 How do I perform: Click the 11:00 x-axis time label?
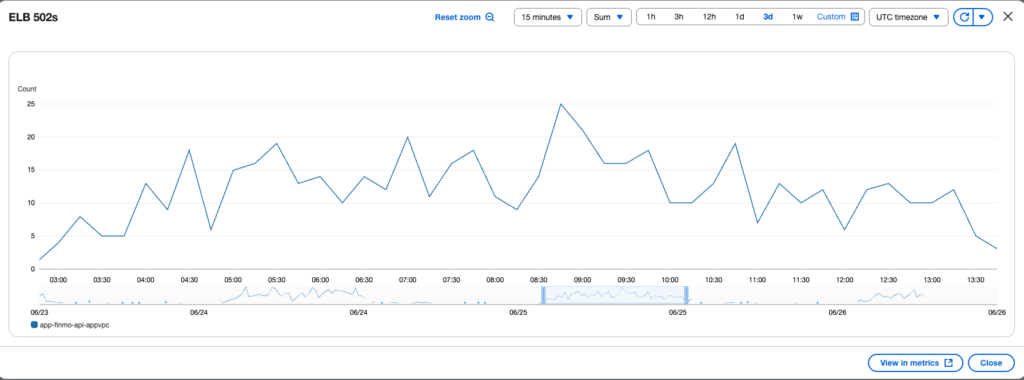click(758, 279)
